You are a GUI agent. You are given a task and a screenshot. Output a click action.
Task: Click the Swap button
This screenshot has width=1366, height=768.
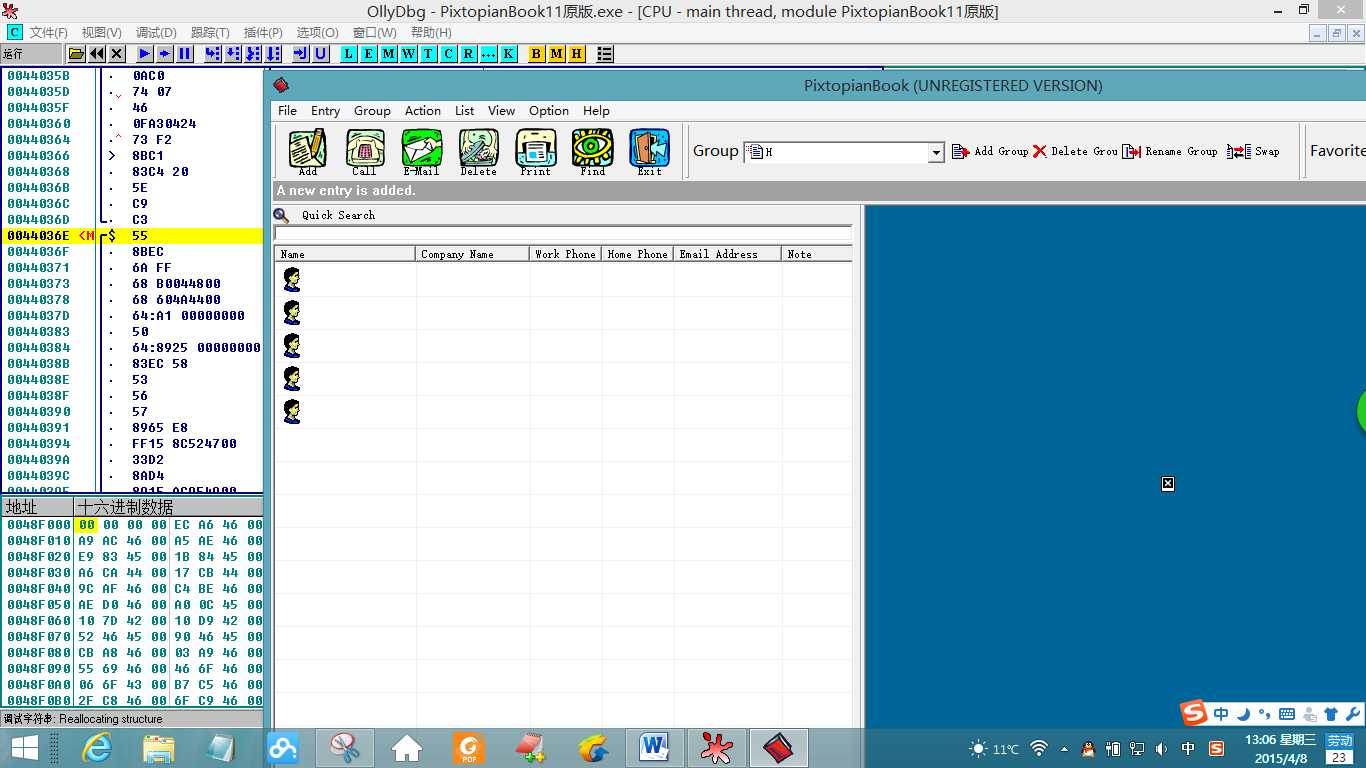pyautogui.click(x=1254, y=151)
